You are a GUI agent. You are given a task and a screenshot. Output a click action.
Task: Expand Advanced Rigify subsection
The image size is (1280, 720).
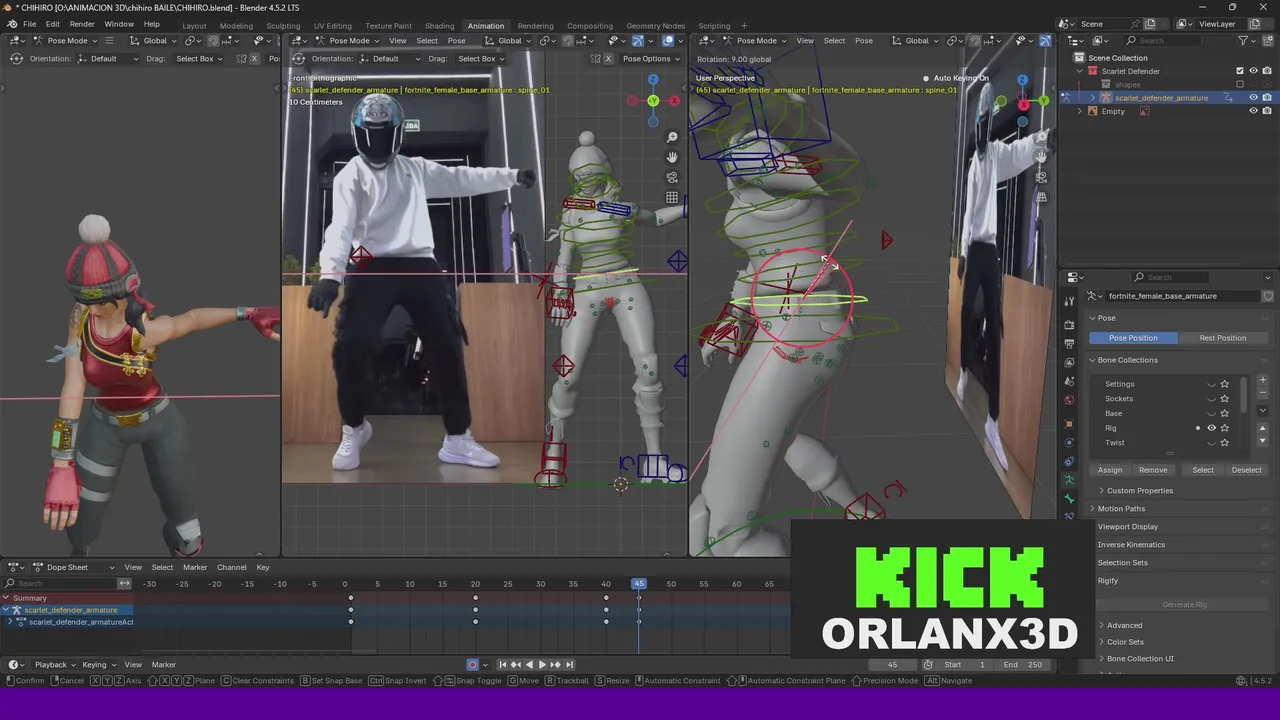tap(1124, 625)
